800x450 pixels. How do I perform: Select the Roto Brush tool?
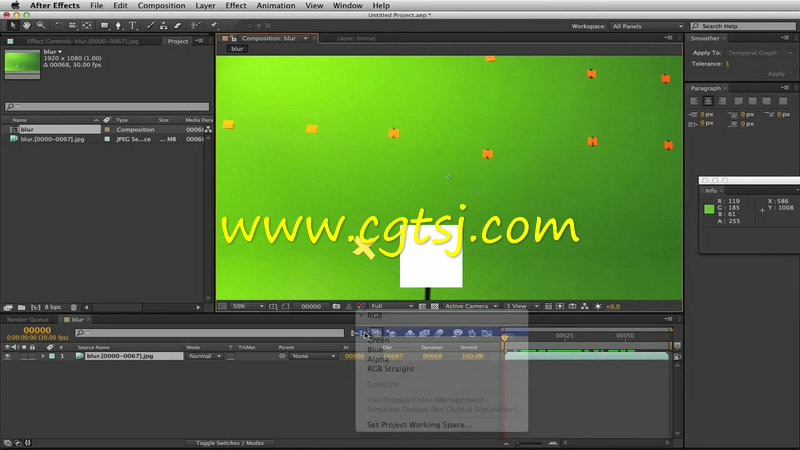[x=195, y=25]
